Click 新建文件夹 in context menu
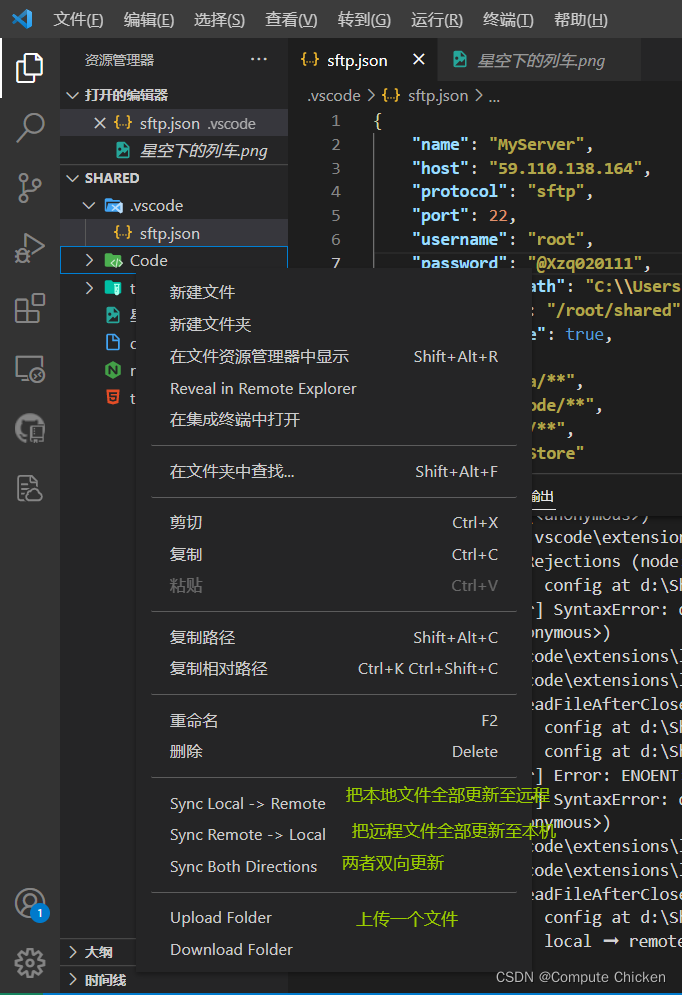Image resolution: width=682 pixels, height=995 pixels. pyautogui.click(x=210, y=324)
